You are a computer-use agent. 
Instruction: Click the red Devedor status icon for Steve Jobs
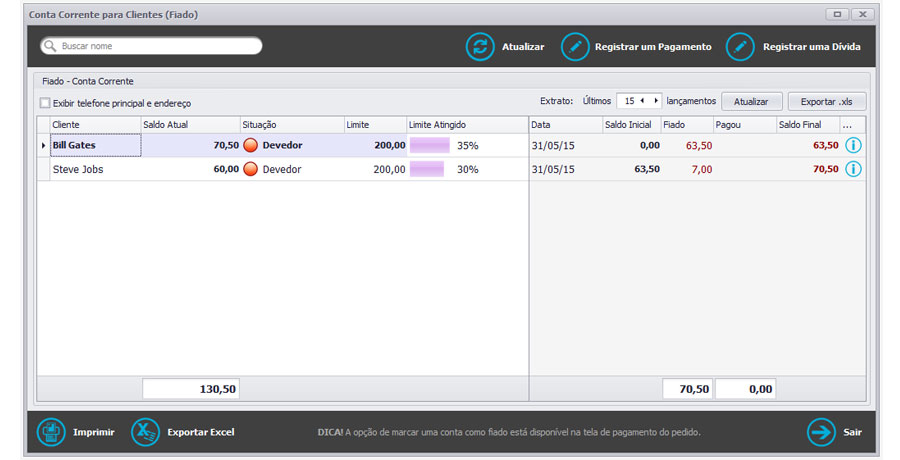tap(250, 169)
